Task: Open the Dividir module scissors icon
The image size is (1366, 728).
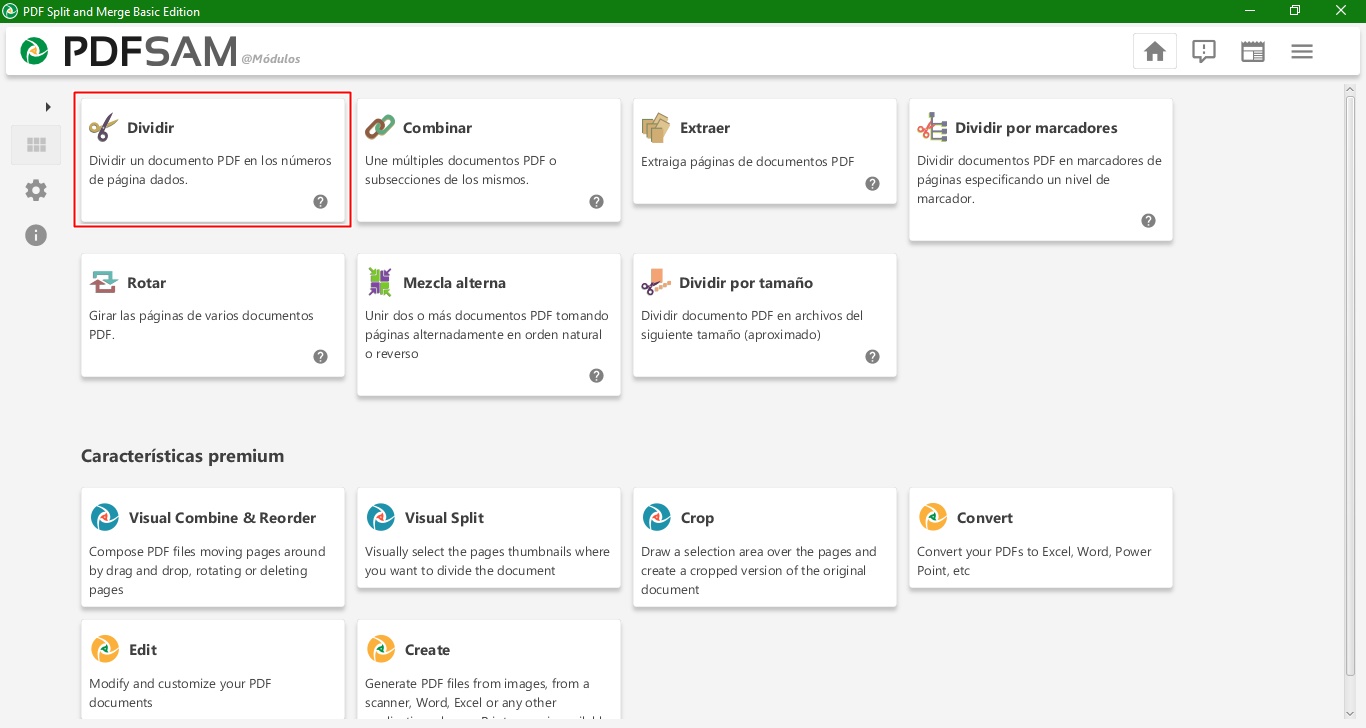Action: point(103,127)
